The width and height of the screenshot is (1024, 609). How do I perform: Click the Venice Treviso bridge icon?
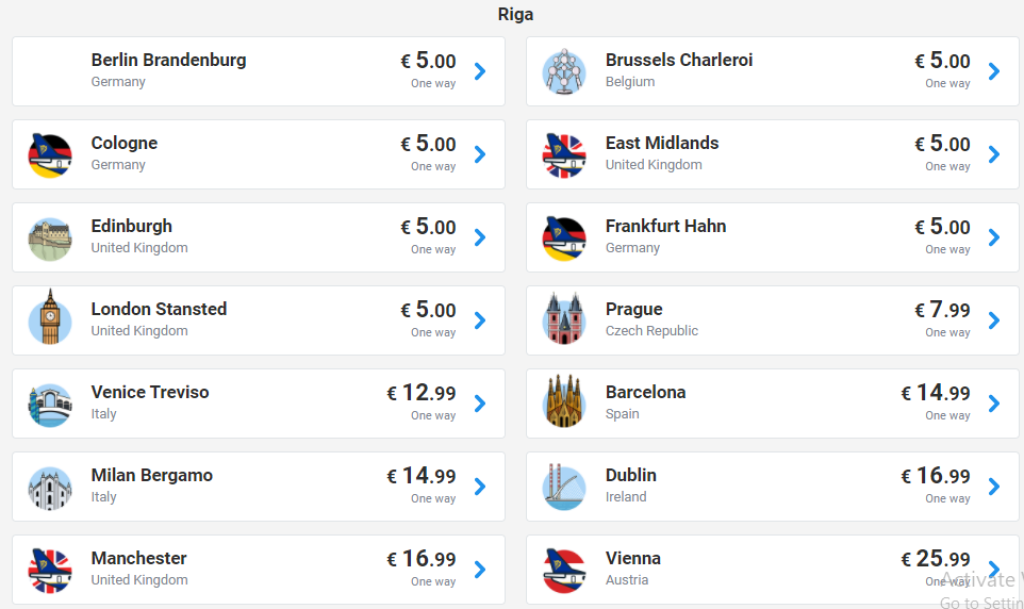(x=50, y=403)
